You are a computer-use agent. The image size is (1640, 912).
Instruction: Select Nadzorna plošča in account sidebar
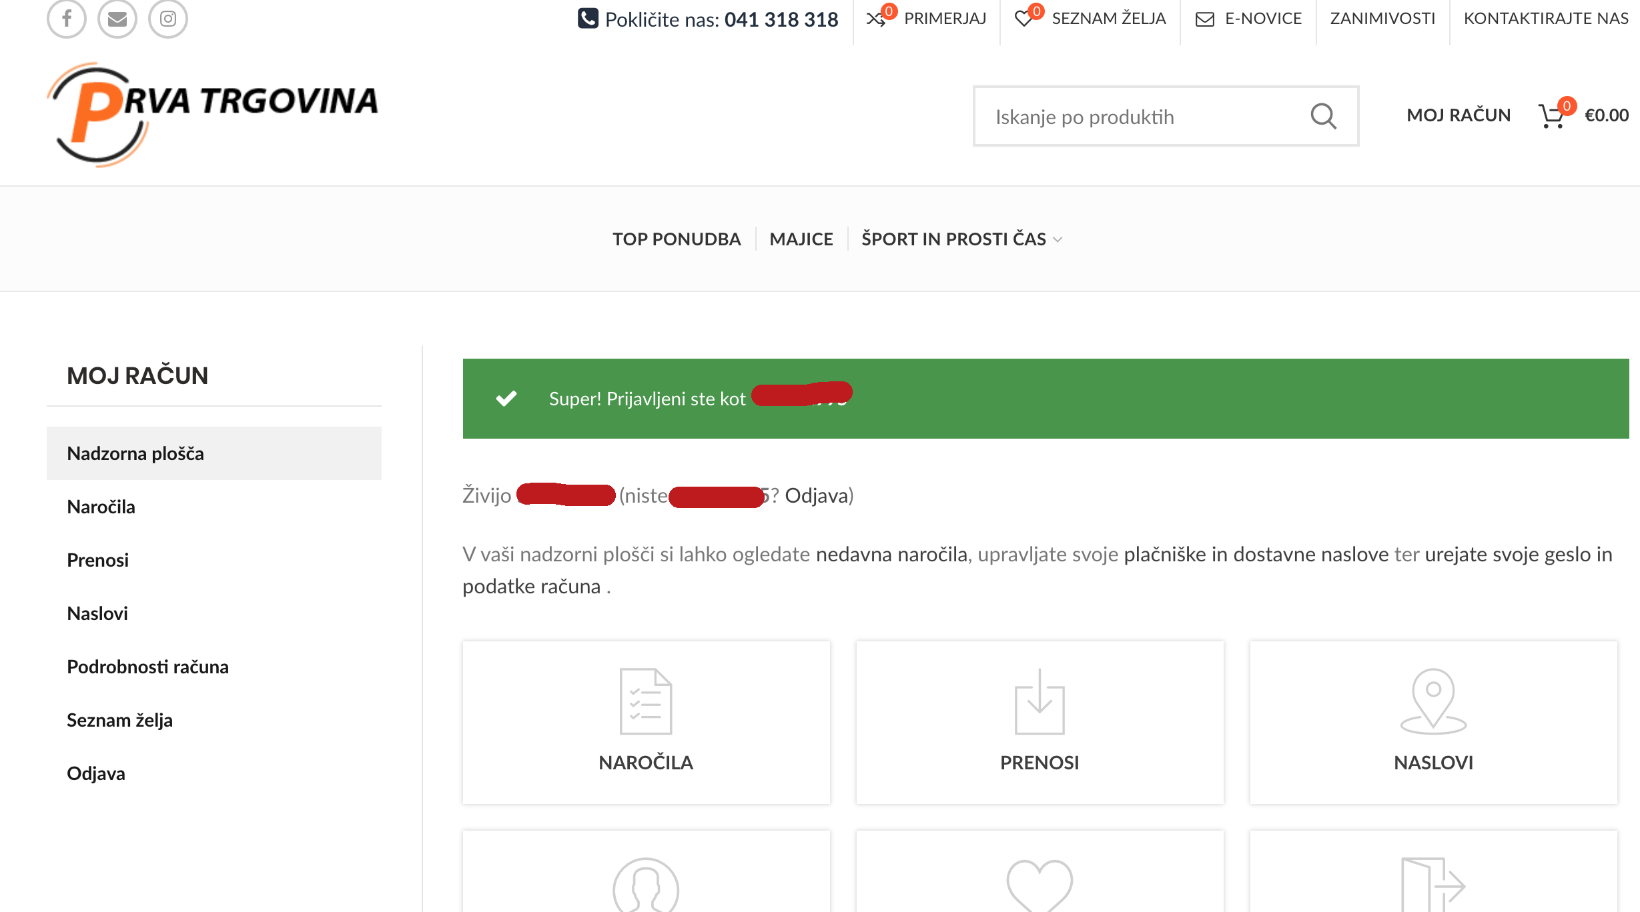(214, 453)
